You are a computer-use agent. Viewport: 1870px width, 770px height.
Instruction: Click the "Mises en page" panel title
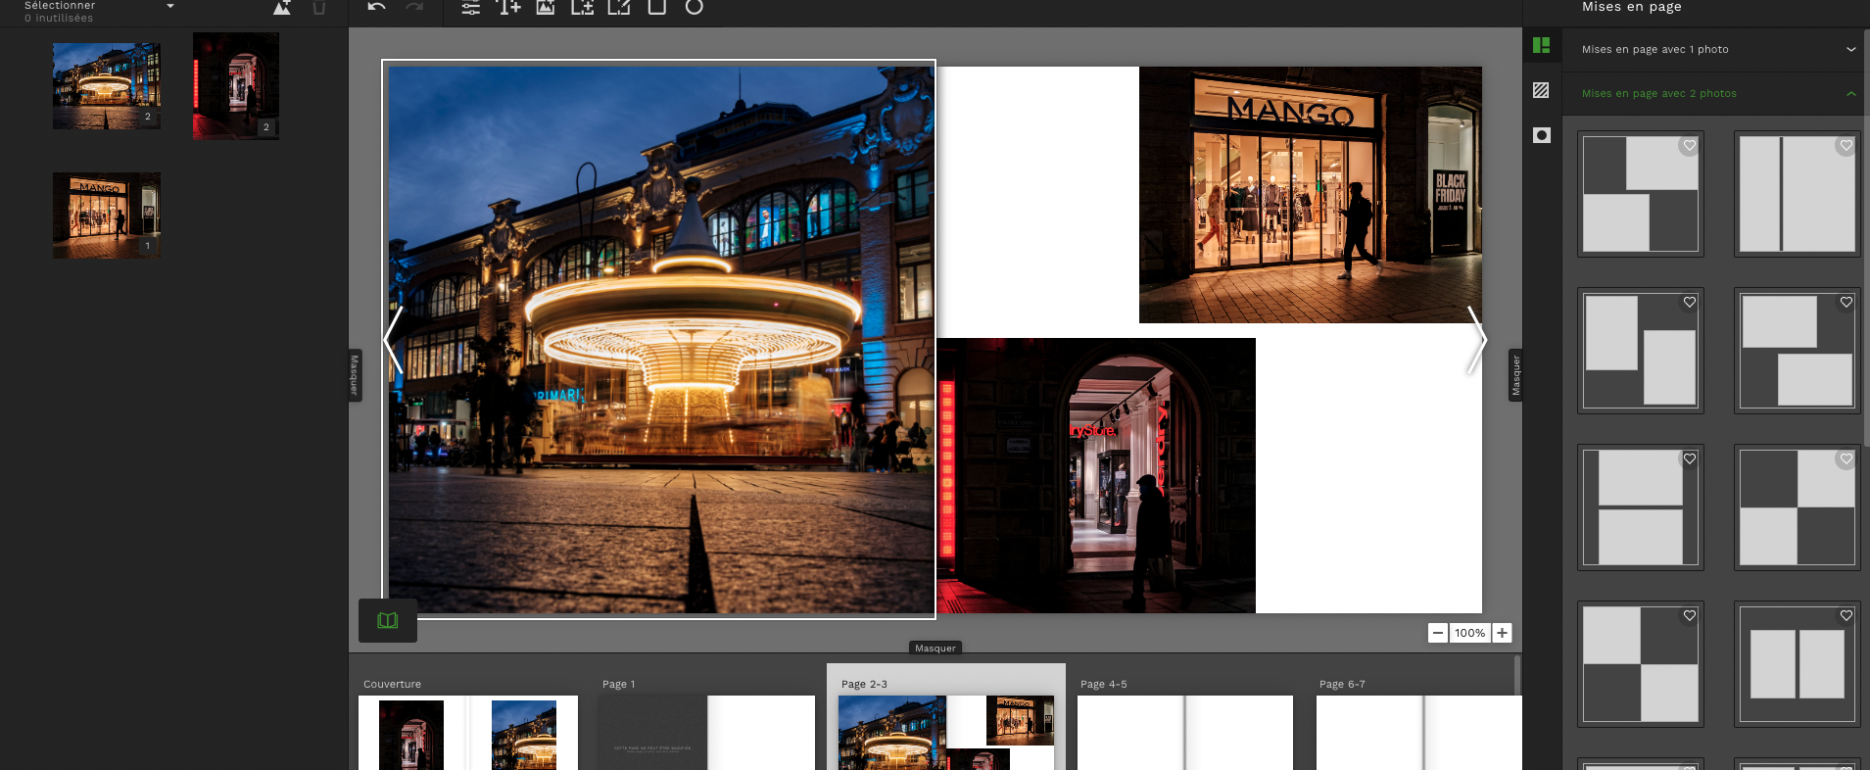tap(1631, 7)
